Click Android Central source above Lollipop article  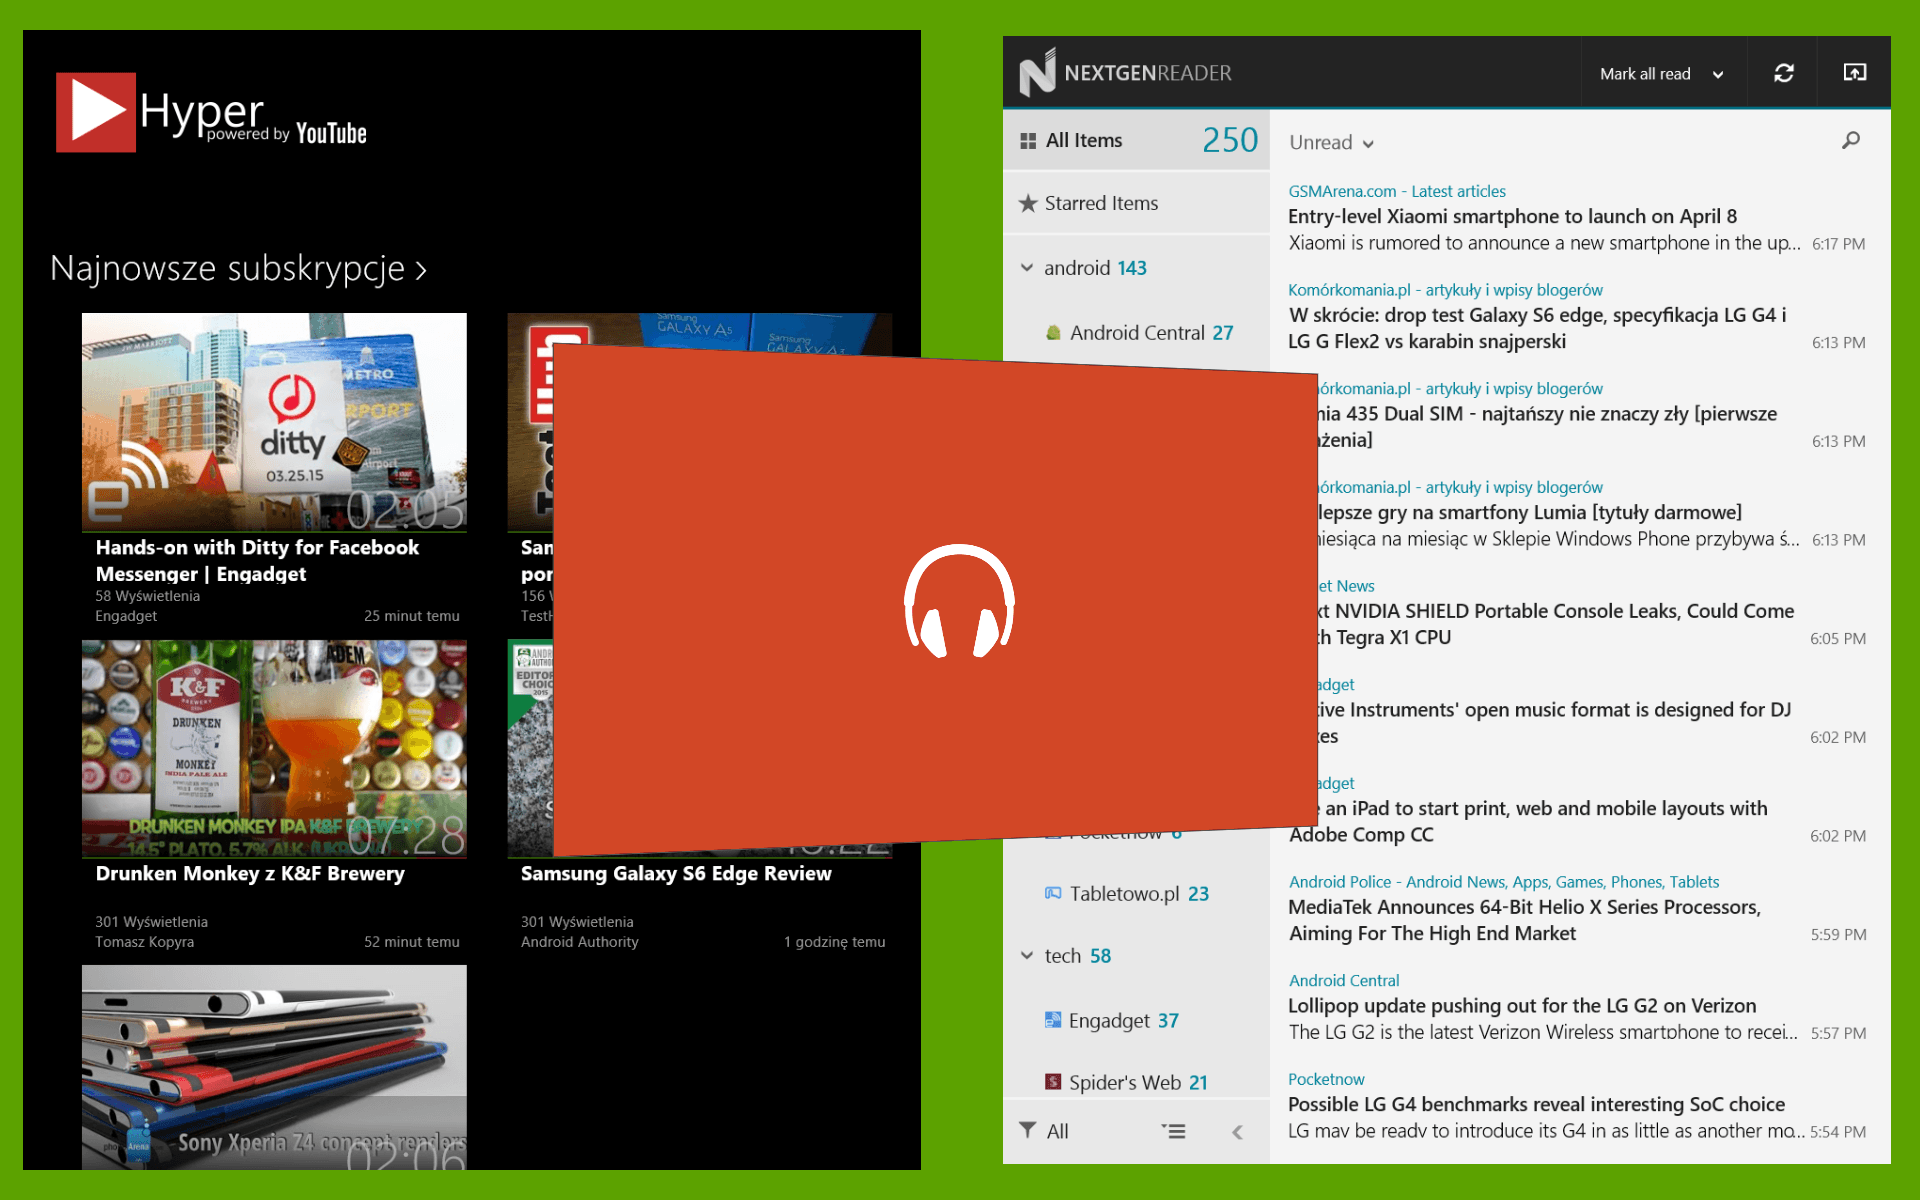(1344, 981)
